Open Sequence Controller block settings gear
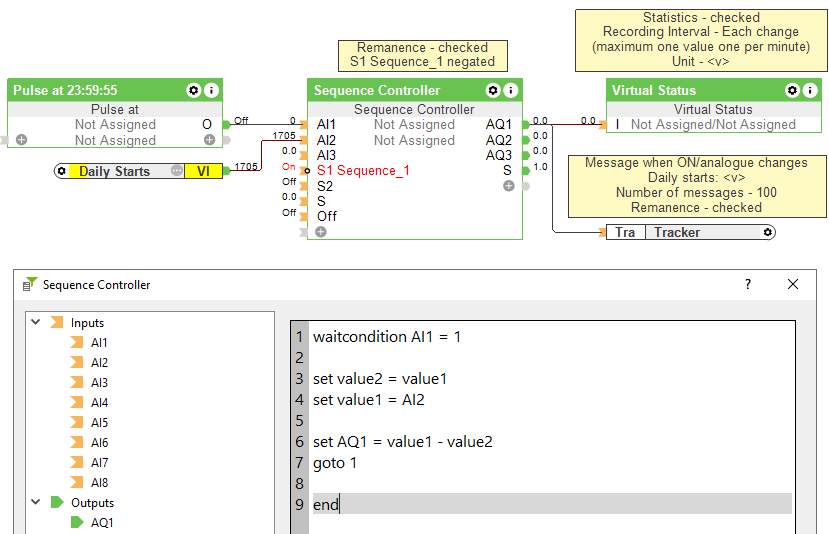This screenshot has width=829, height=534. pos(493,90)
